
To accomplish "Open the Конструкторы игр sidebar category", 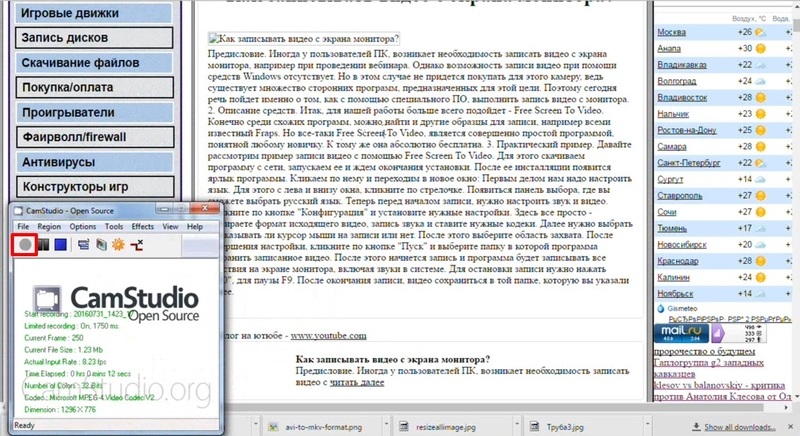I will click(95, 187).
